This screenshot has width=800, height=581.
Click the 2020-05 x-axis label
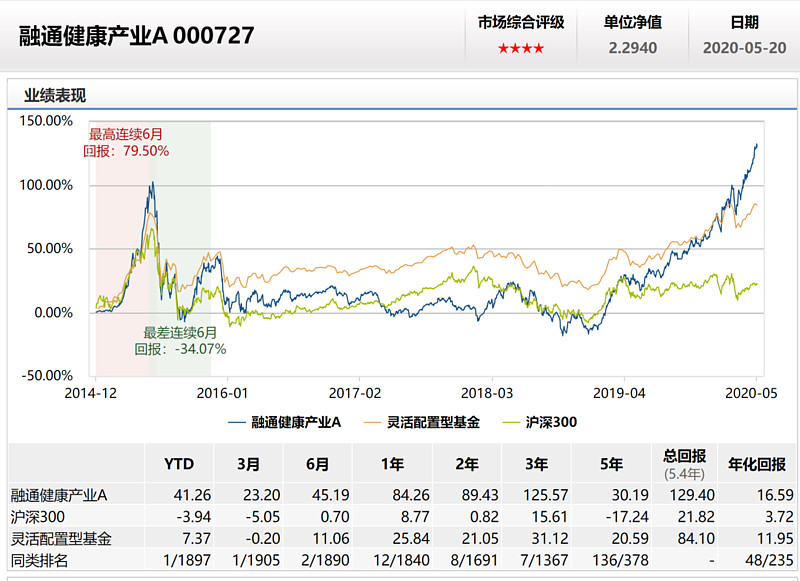click(751, 393)
